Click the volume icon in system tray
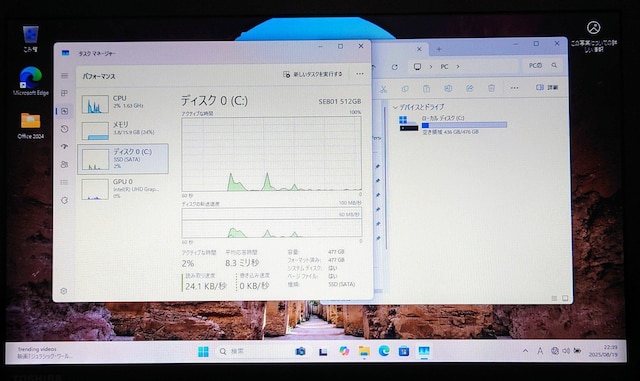This screenshot has width=640, height=381. click(x=566, y=351)
